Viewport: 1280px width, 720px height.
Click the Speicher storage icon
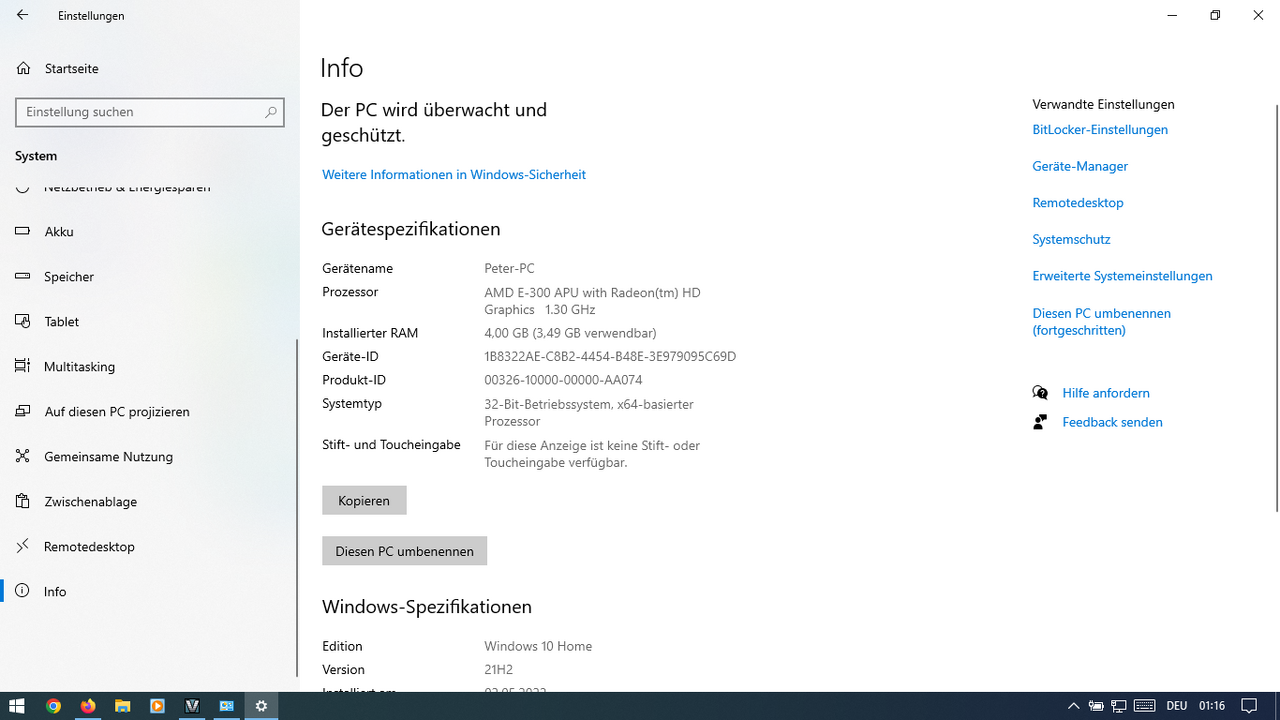[x=23, y=276]
